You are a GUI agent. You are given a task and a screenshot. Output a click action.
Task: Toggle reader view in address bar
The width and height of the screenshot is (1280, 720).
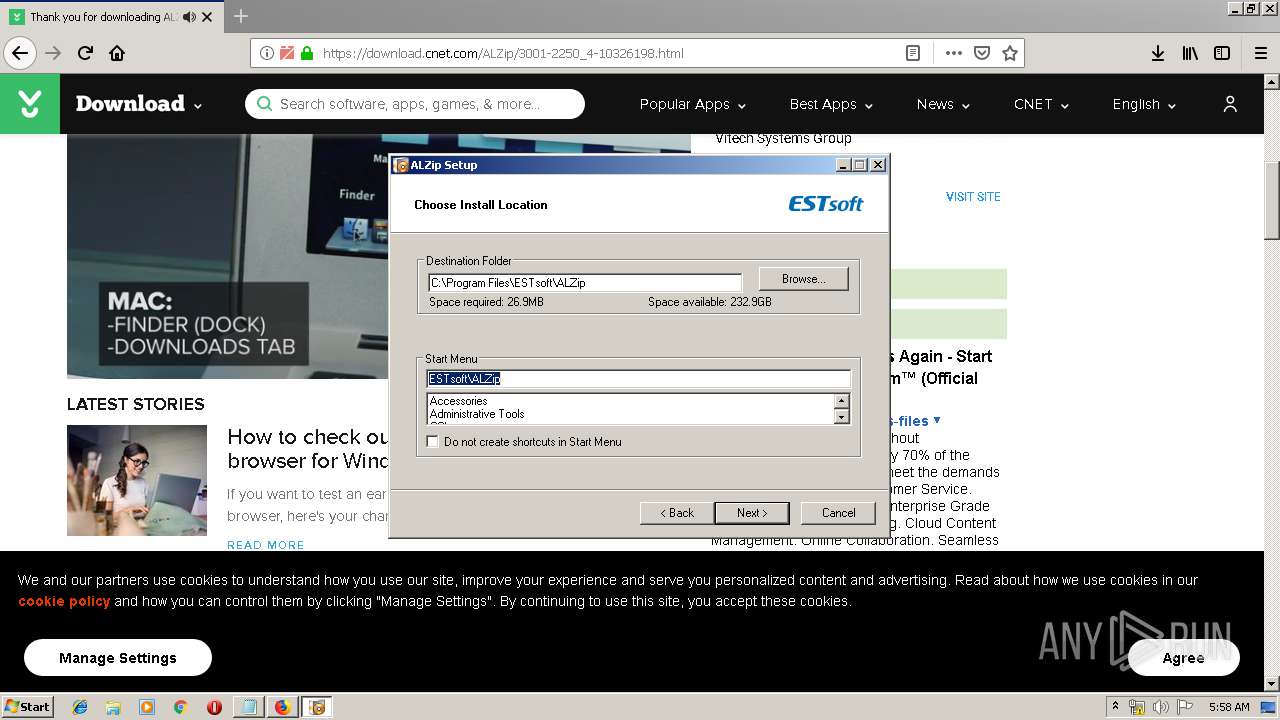(x=913, y=53)
